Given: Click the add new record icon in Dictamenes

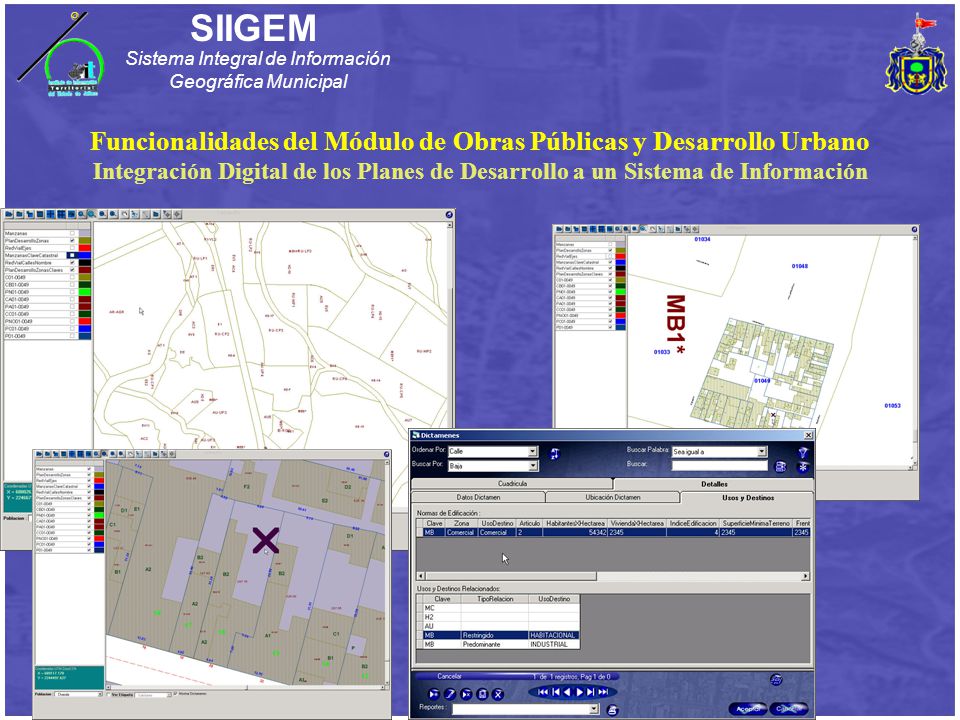Looking at the screenshot, I should [x=433, y=694].
